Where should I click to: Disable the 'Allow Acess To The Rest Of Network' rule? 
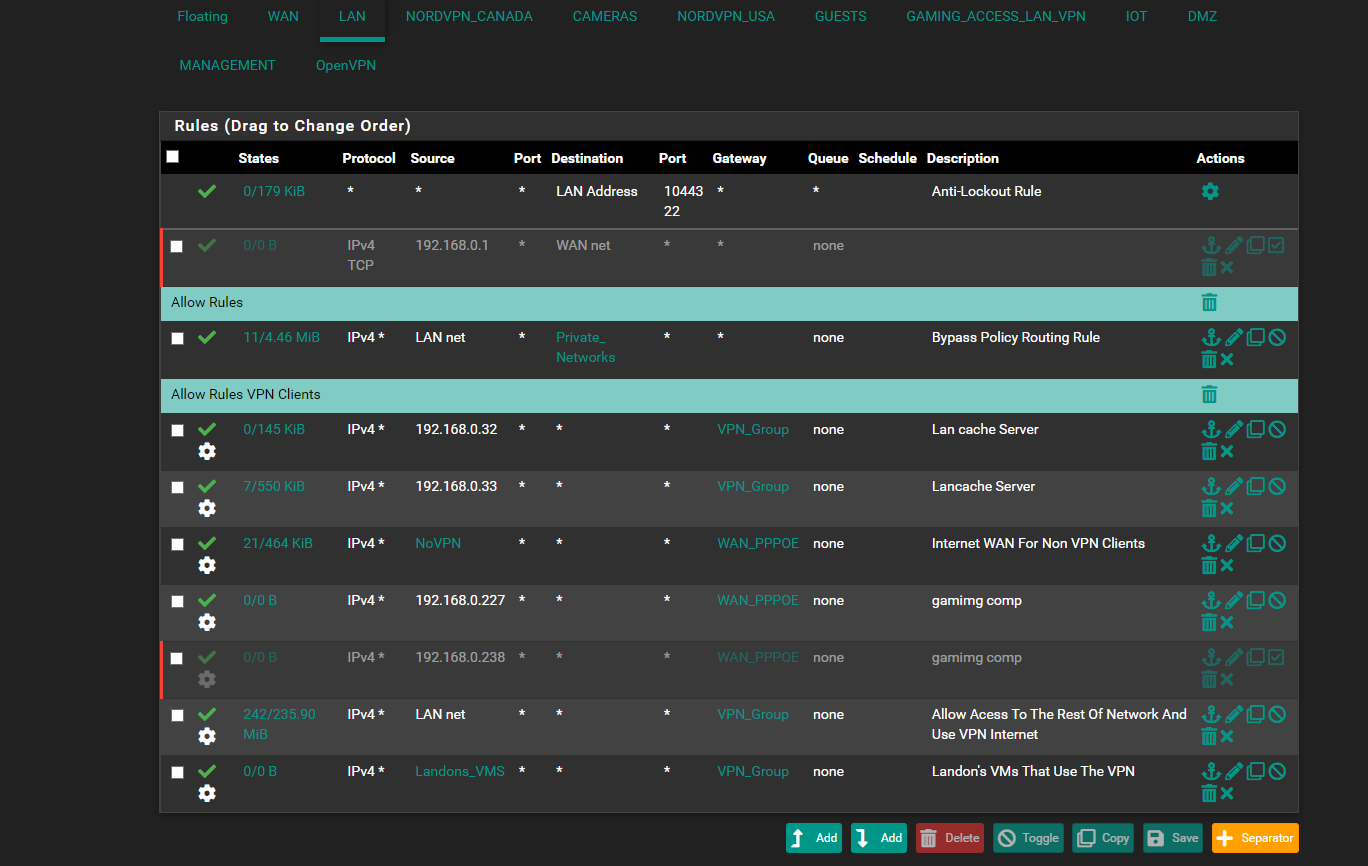1277,714
